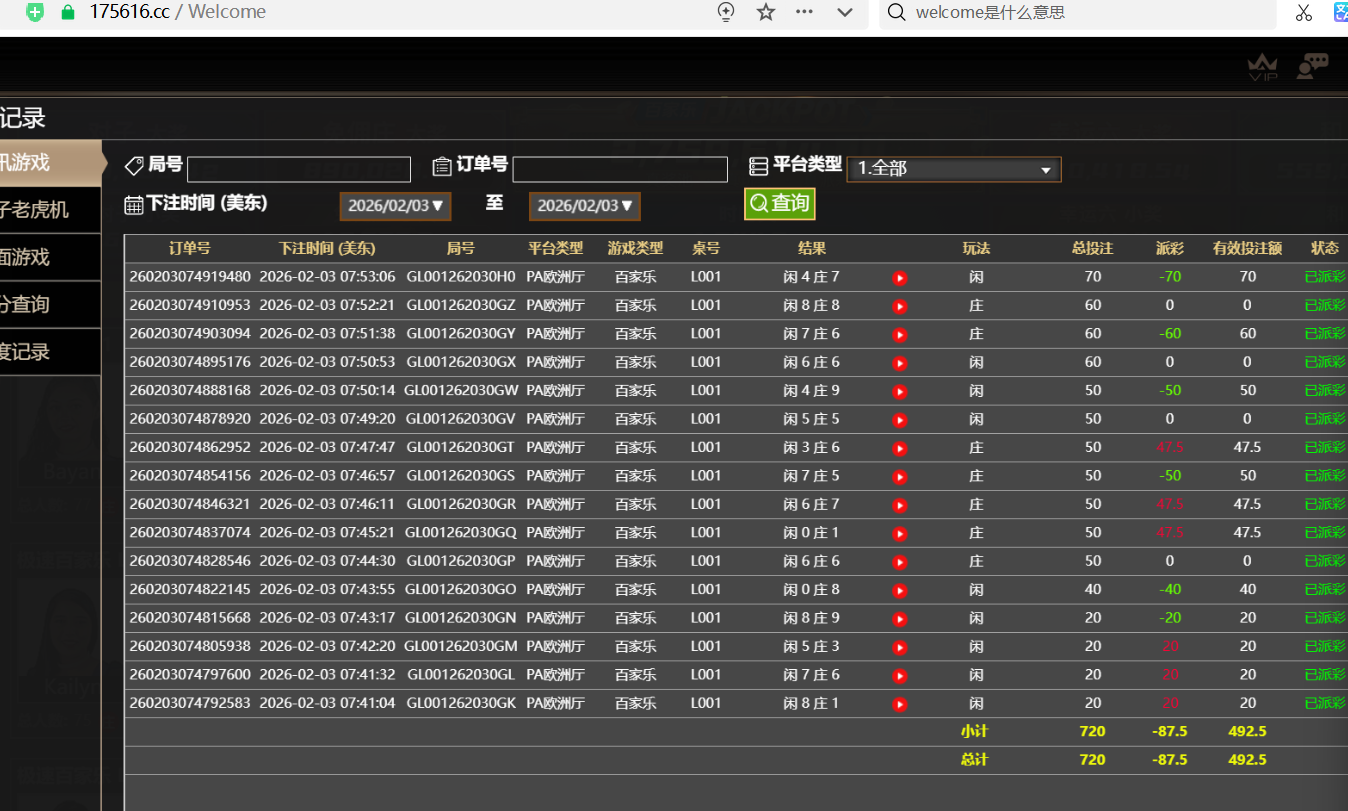Select the 子老虎机 sidebar tab
1348x811 pixels.
click(x=50, y=209)
